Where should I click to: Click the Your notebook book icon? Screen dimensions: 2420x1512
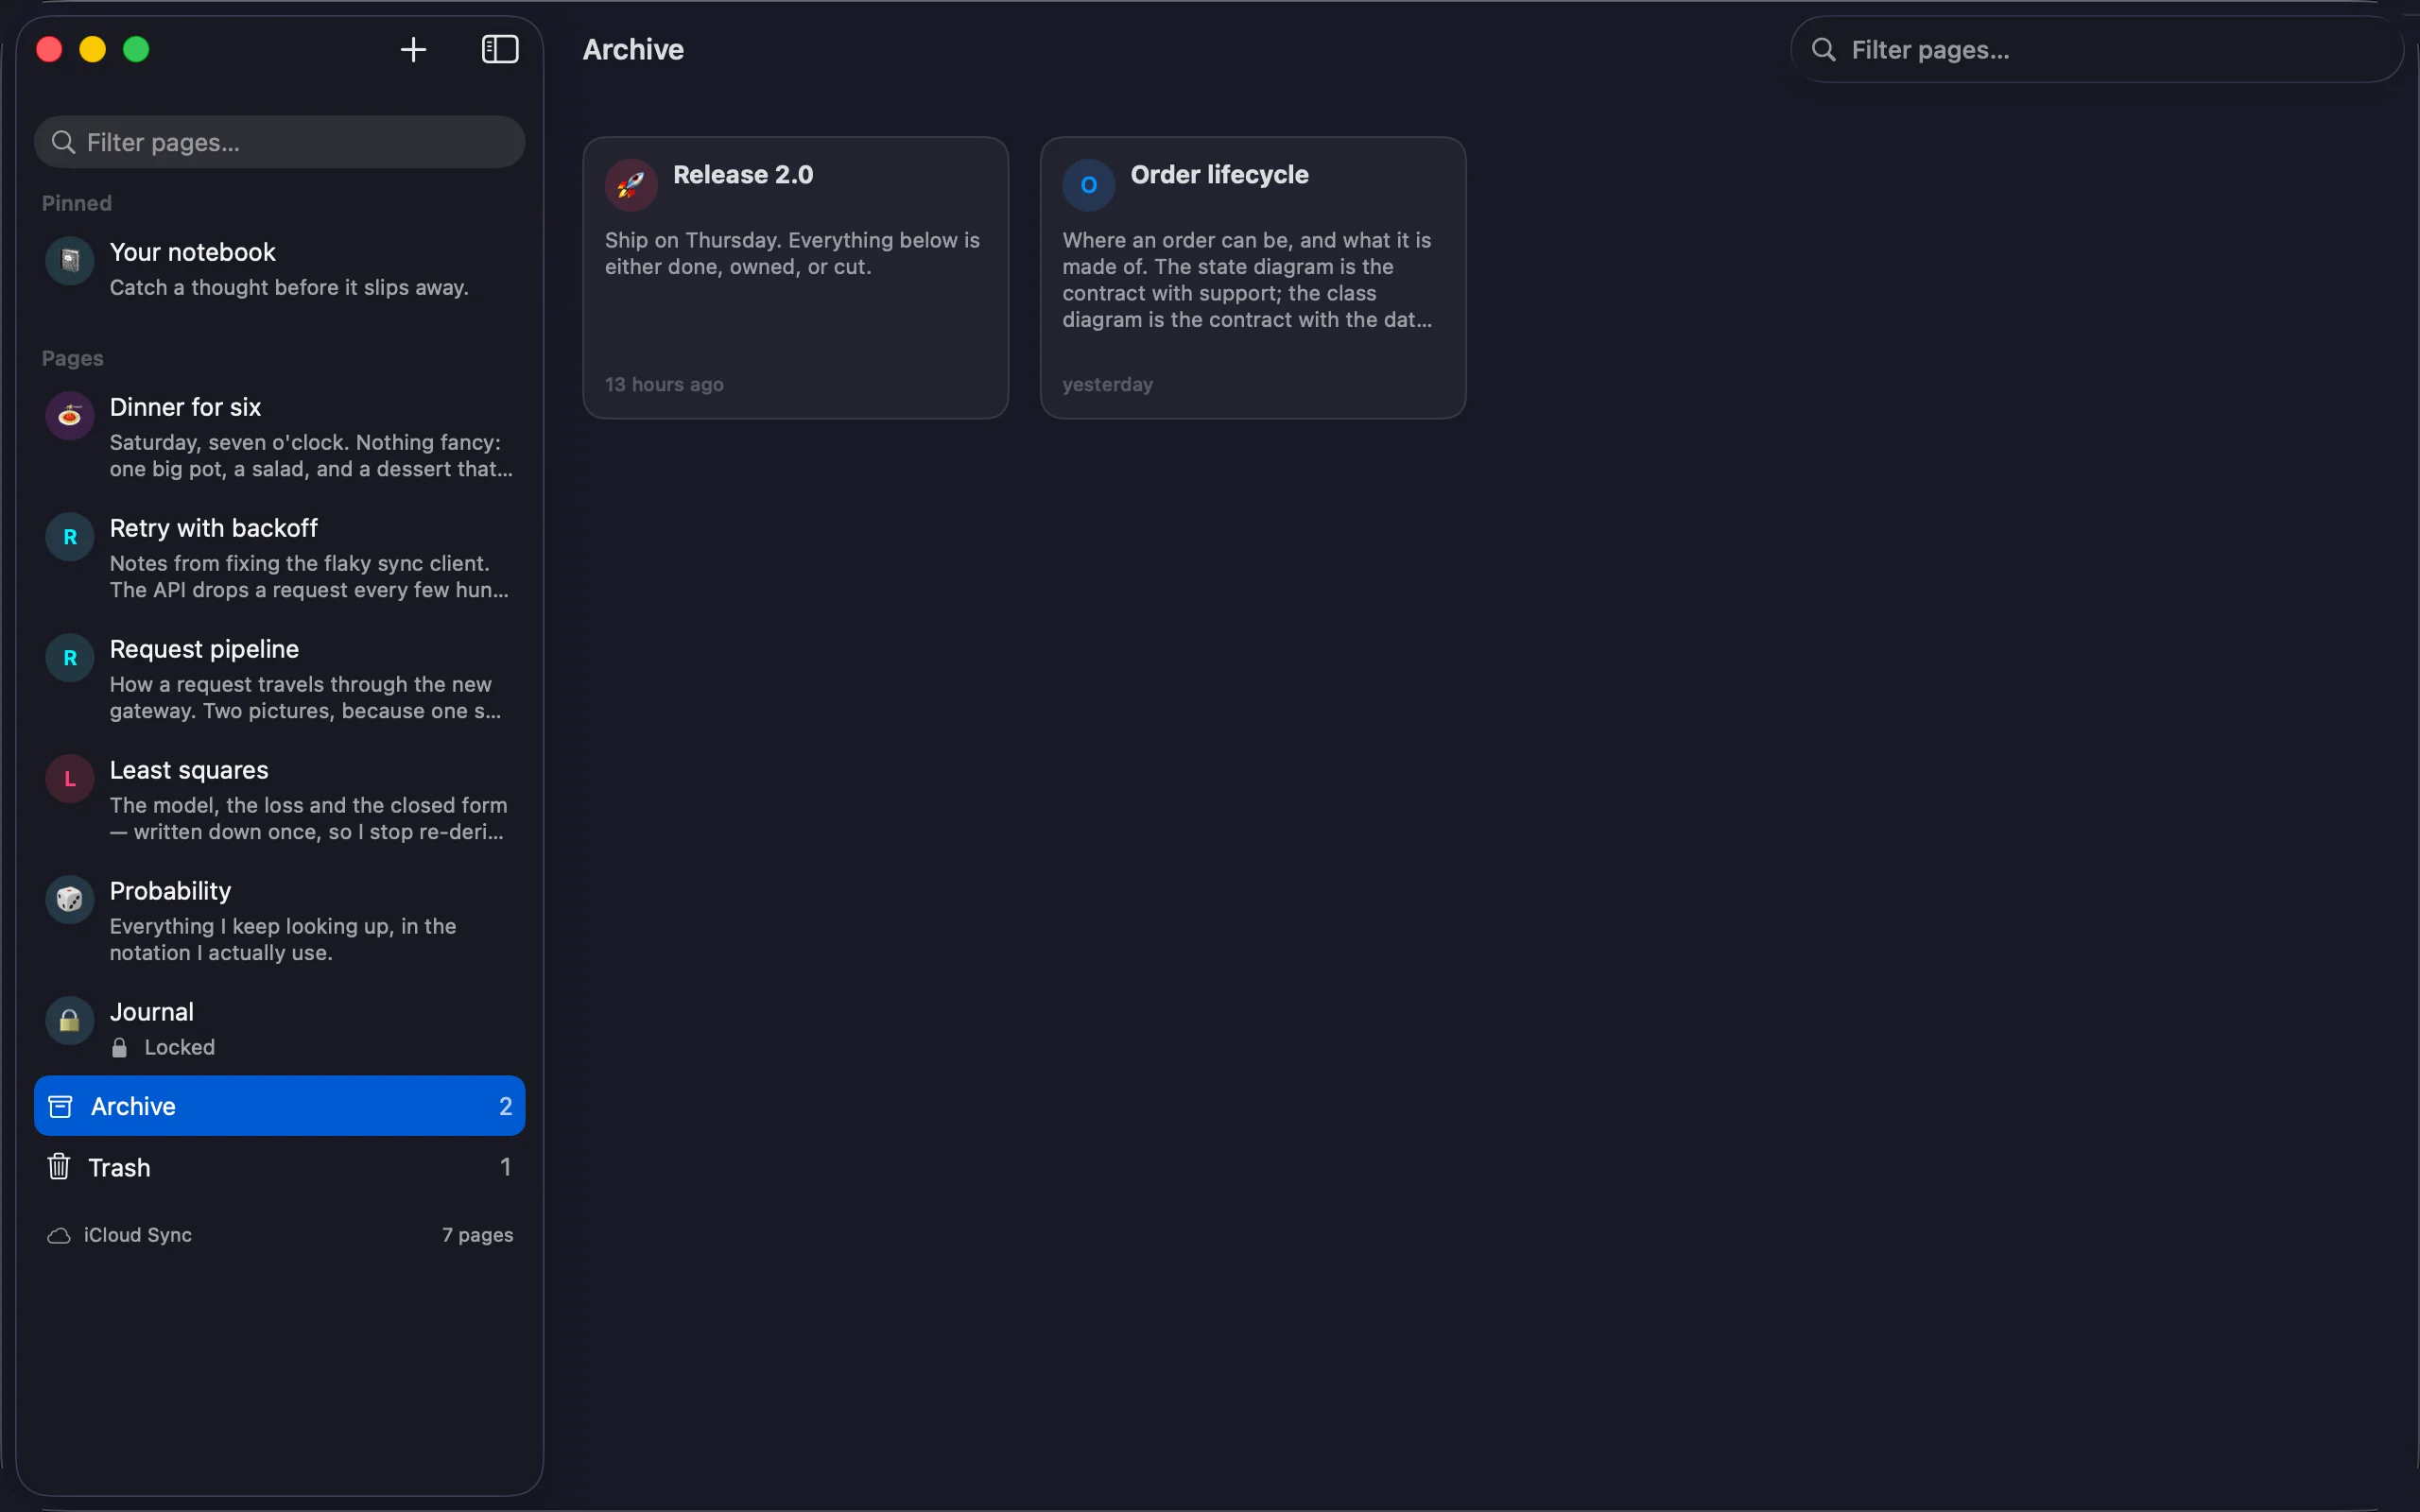70,261
